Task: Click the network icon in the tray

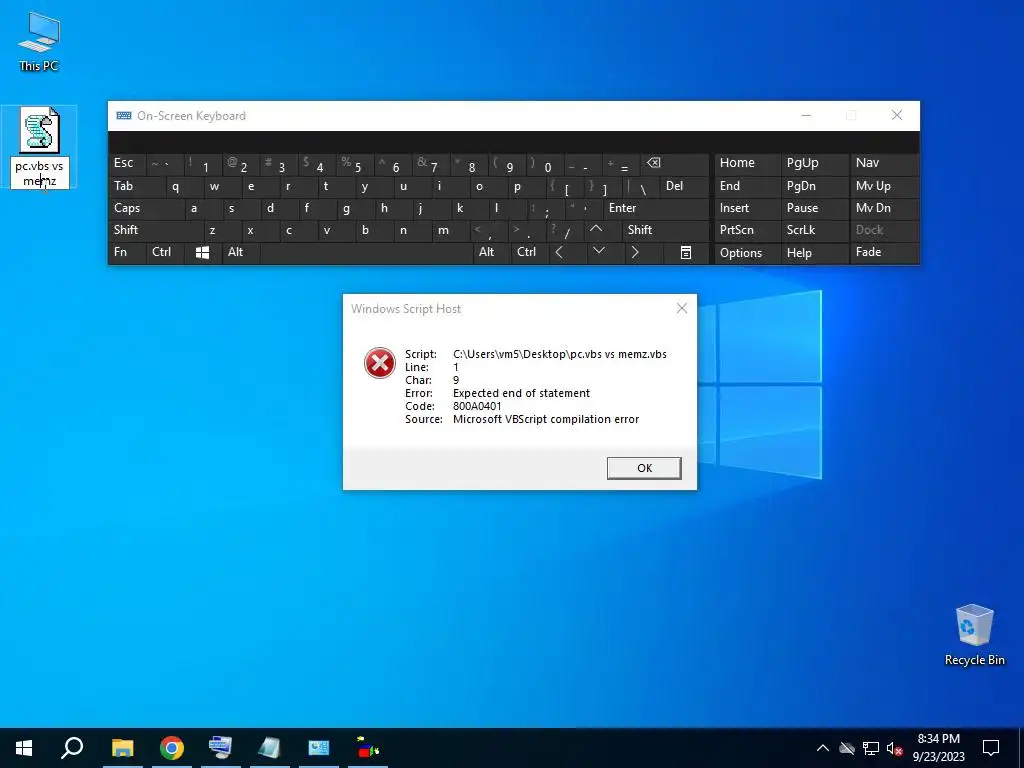Action: [871, 748]
